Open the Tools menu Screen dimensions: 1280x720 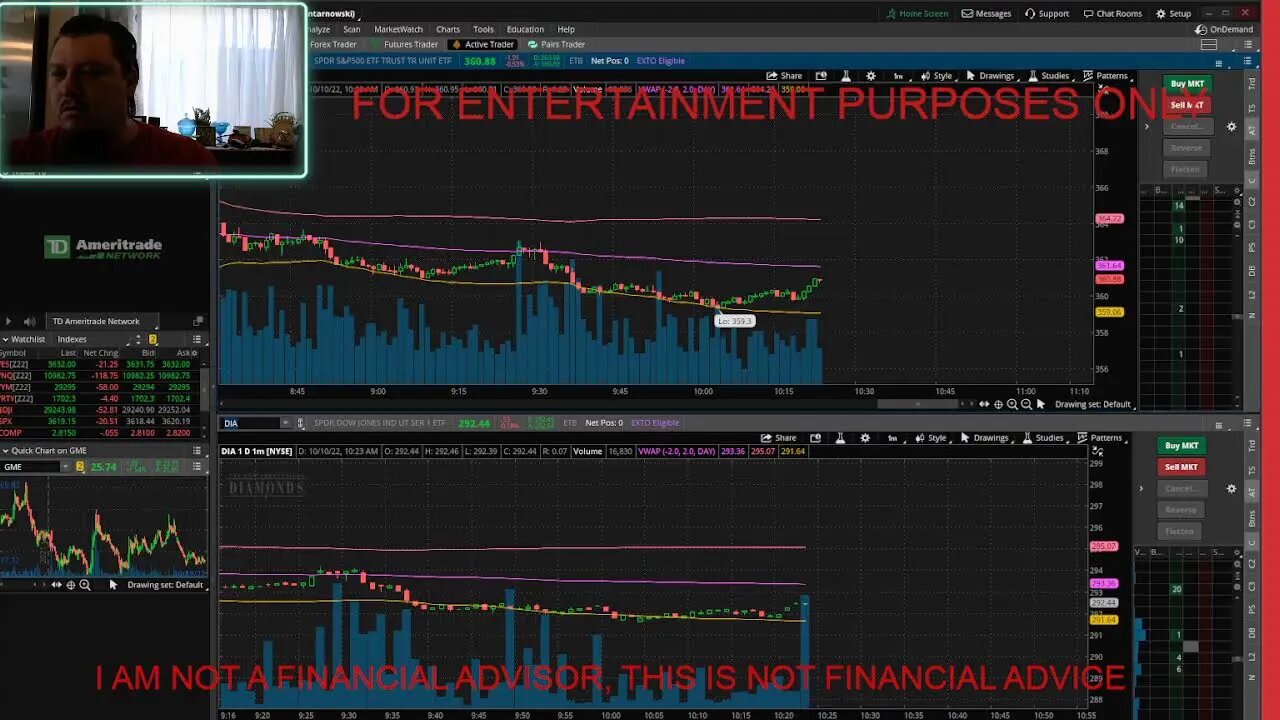tap(483, 29)
